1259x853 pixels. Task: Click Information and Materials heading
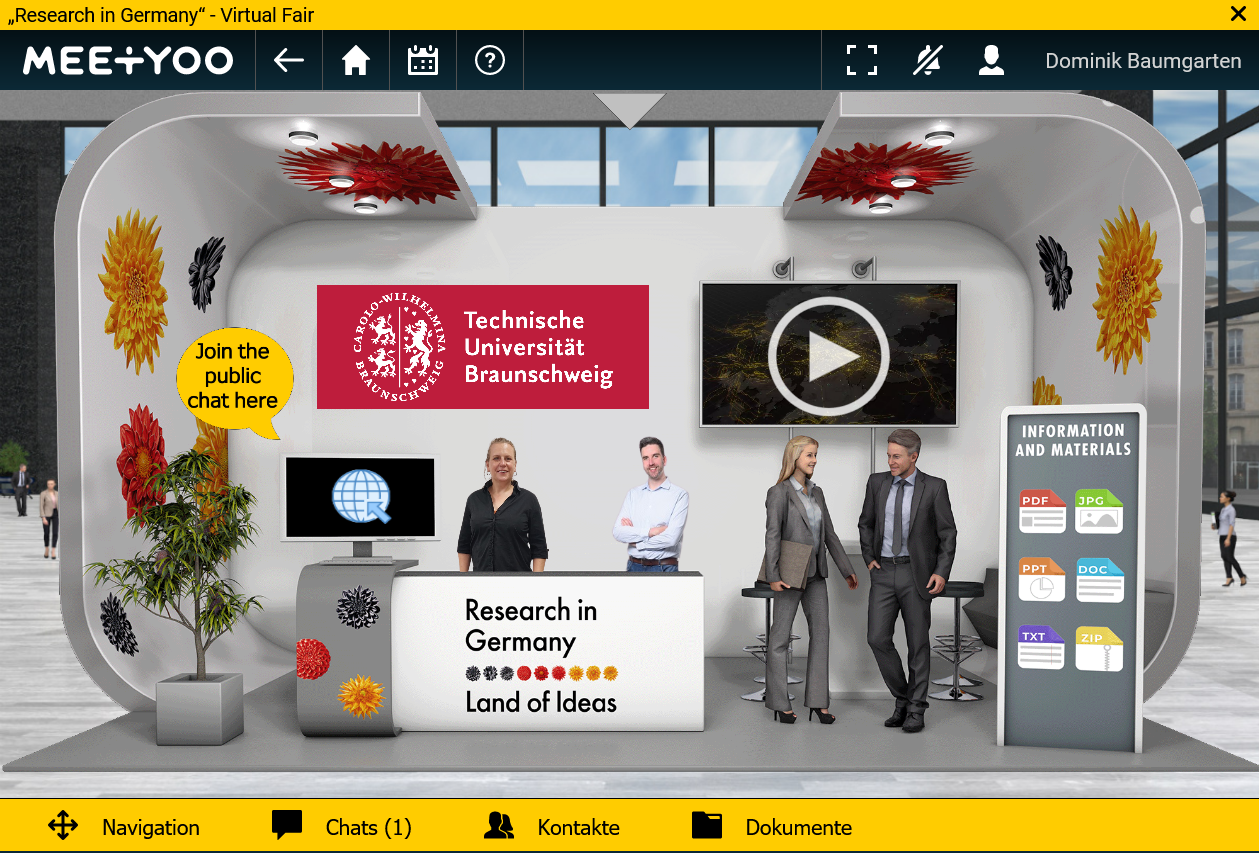(x=1073, y=440)
